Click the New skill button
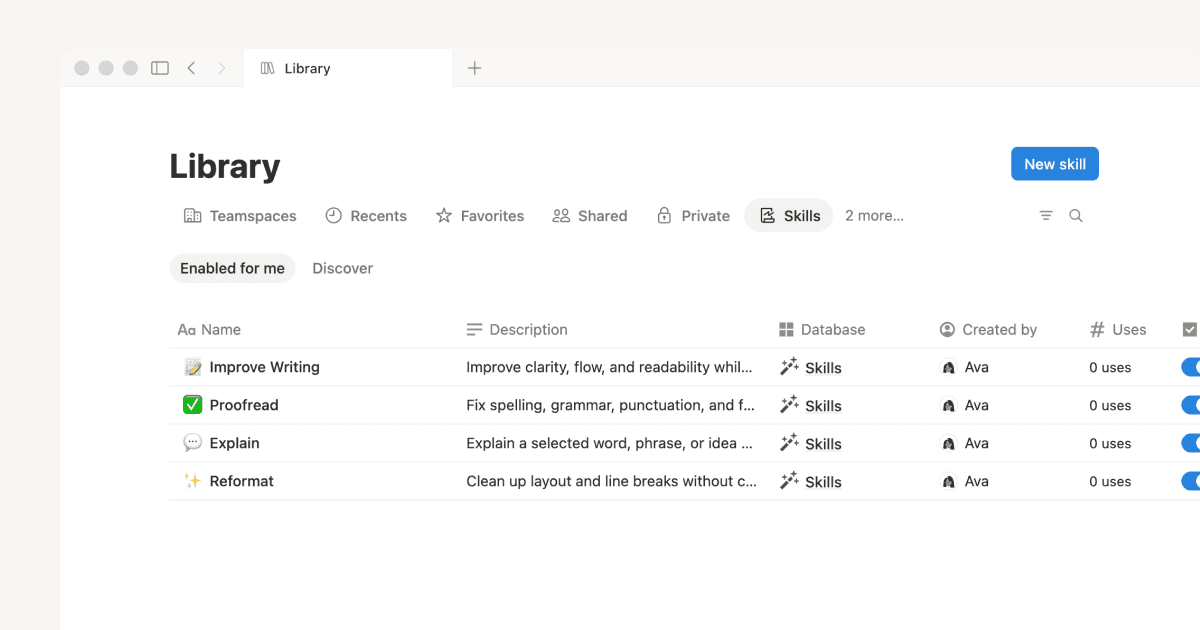Viewport: 1200px width, 630px height. [1055, 164]
